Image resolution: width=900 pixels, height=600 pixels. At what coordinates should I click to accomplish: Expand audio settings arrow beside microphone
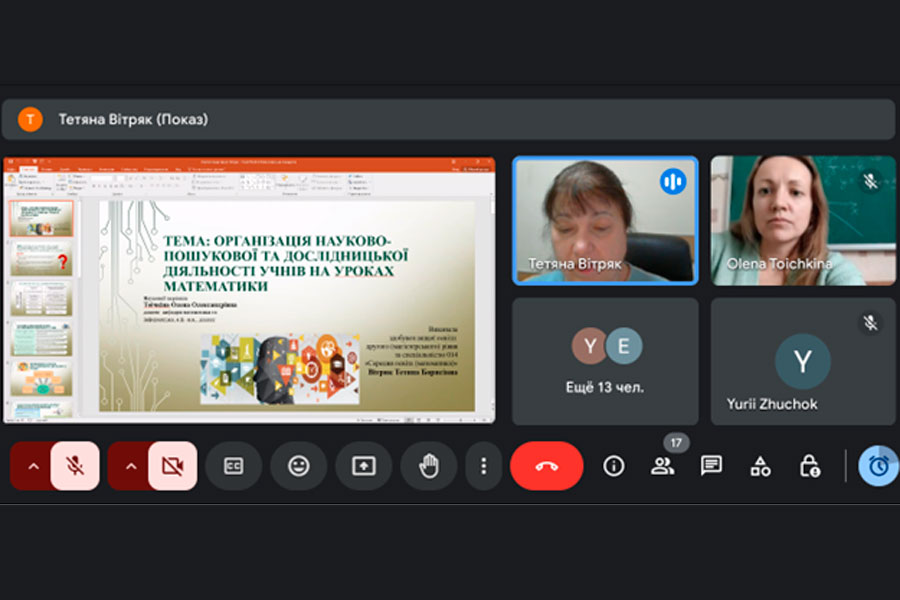33,466
